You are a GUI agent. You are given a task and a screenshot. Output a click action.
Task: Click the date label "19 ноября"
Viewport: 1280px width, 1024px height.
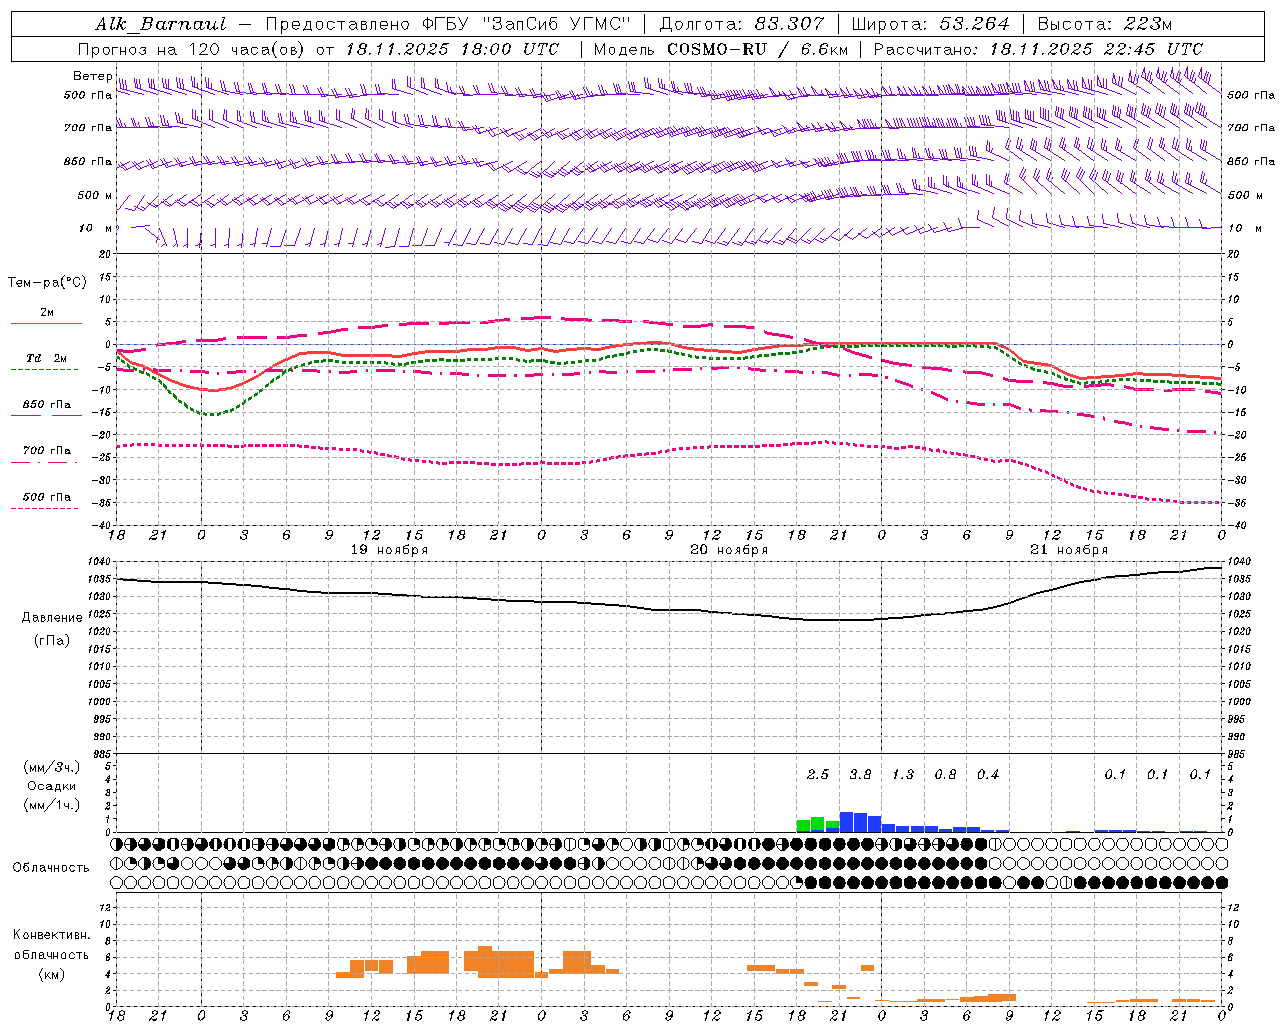point(389,550)
